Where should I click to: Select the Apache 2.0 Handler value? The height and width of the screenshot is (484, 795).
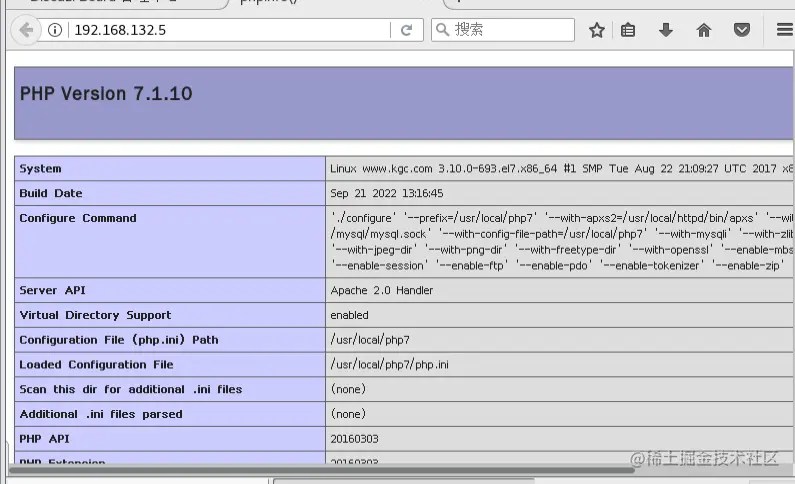[x=382, y=290]
